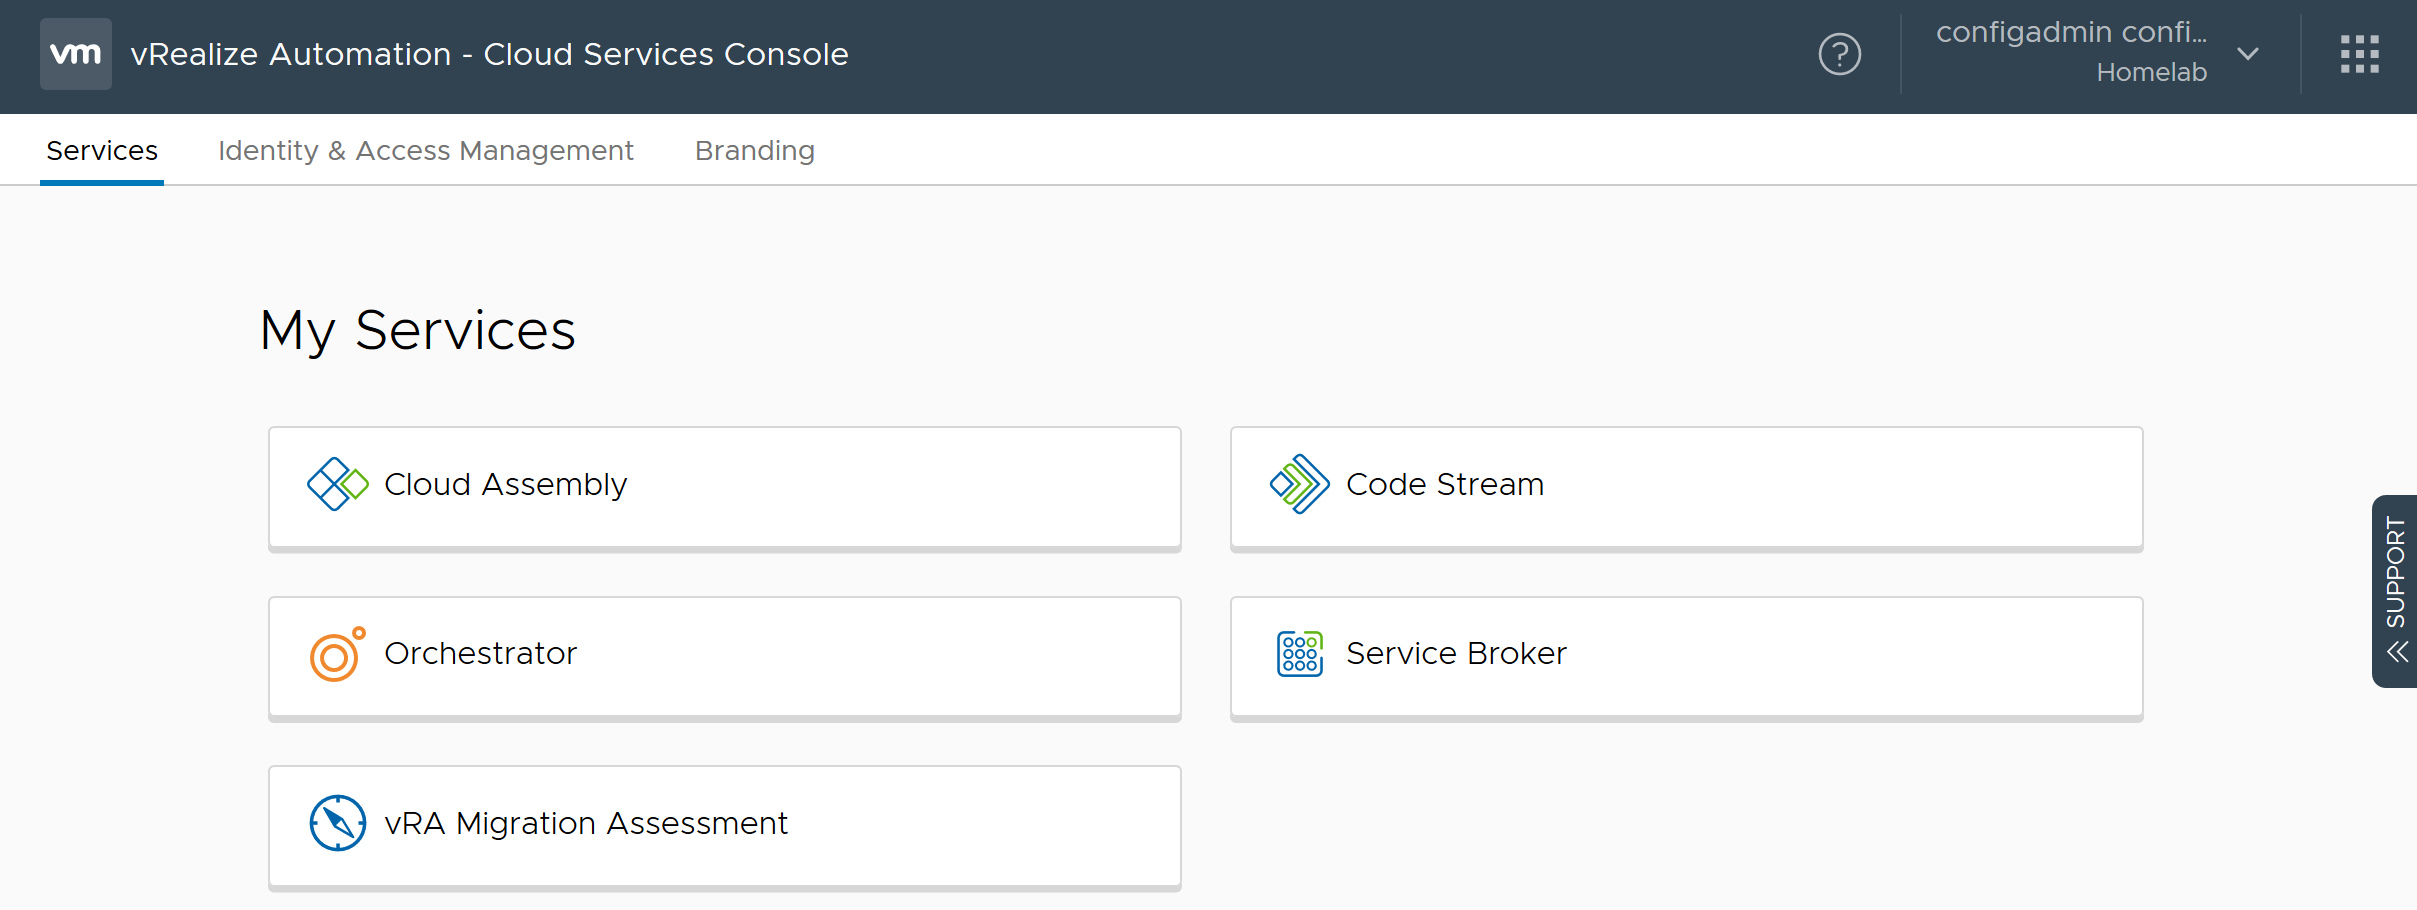This screenshot has width=2417, height=910.
Task: Click the Service Broker grid icon
Action: 1300,654
